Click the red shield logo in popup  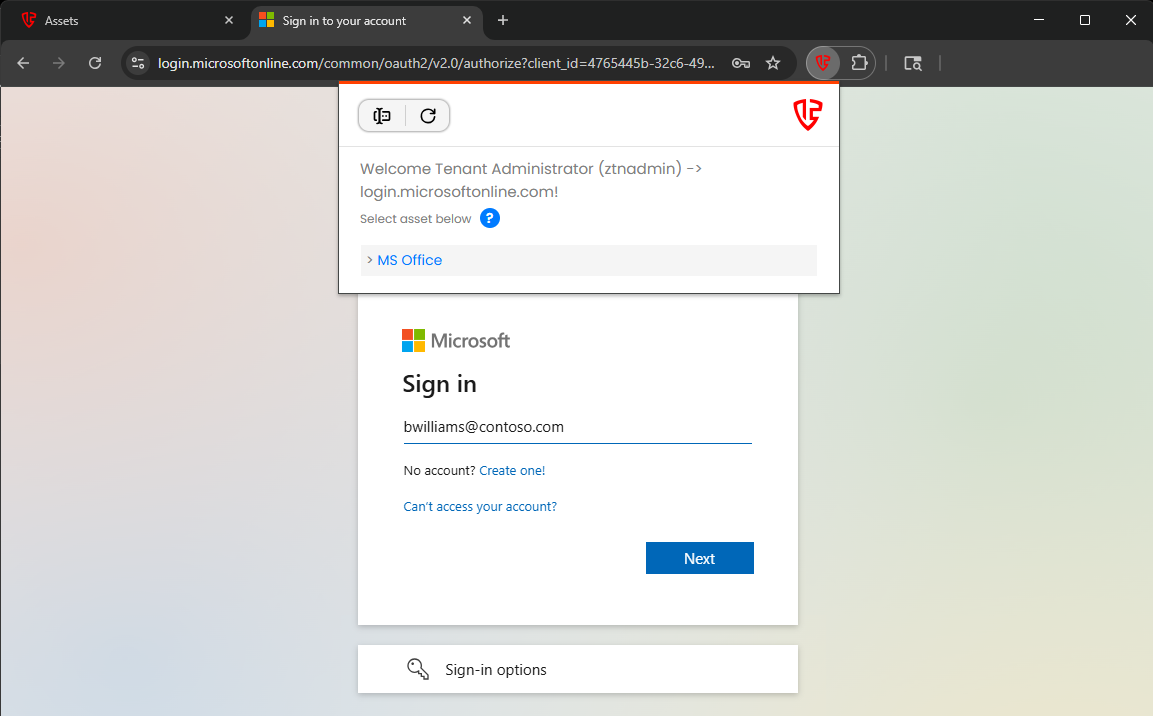(807, 115)
